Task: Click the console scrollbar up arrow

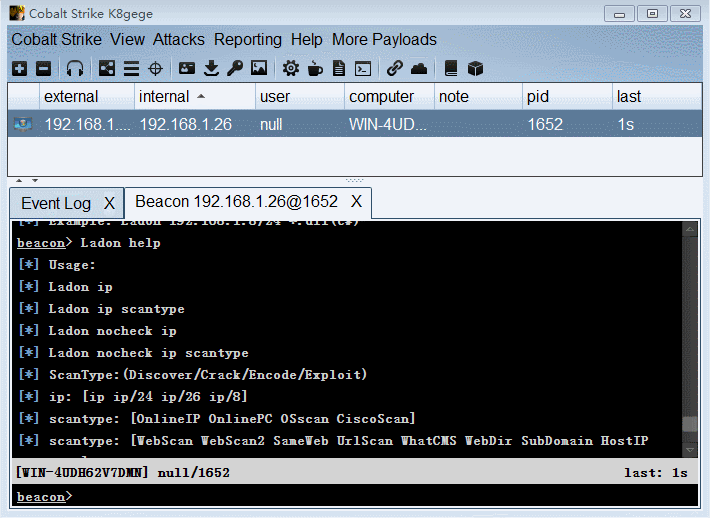Action: point(690,230)
